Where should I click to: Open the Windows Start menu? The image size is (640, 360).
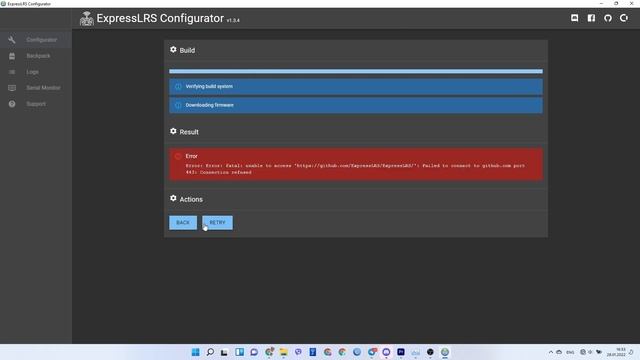[196, 352]
